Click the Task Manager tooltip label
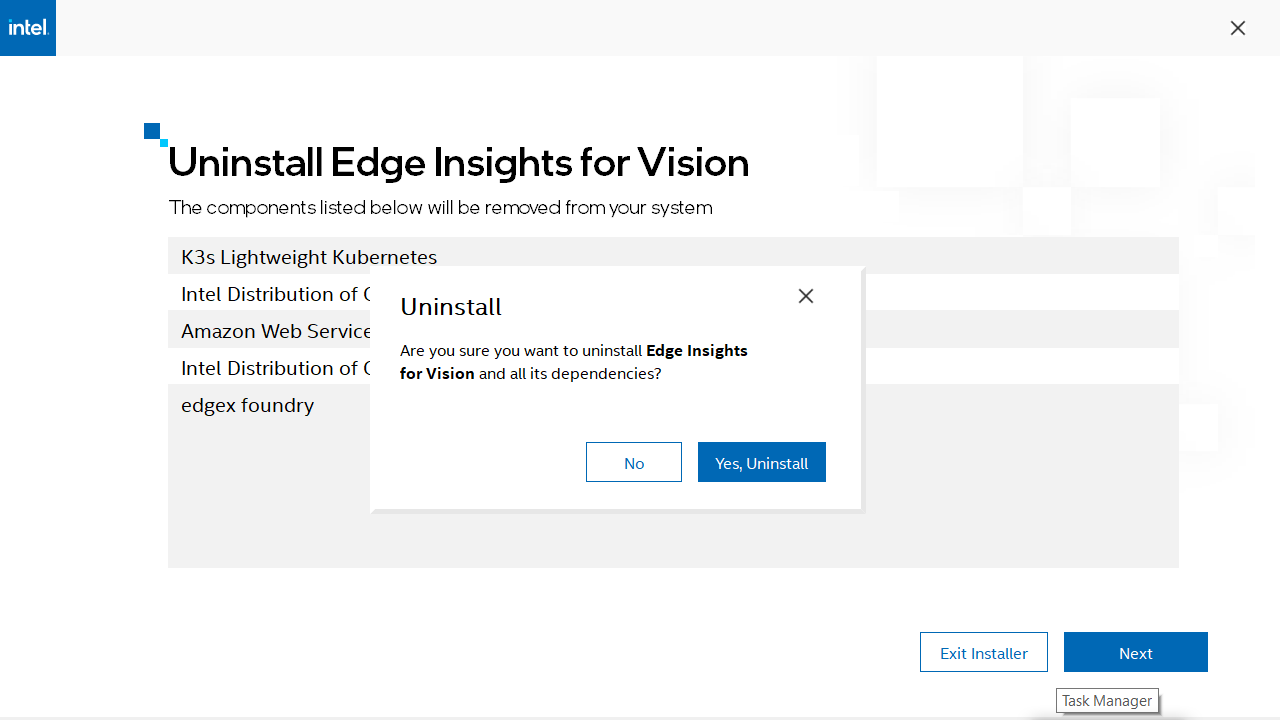This screenshot has height=720, width=1280. tap(1107, 701)
